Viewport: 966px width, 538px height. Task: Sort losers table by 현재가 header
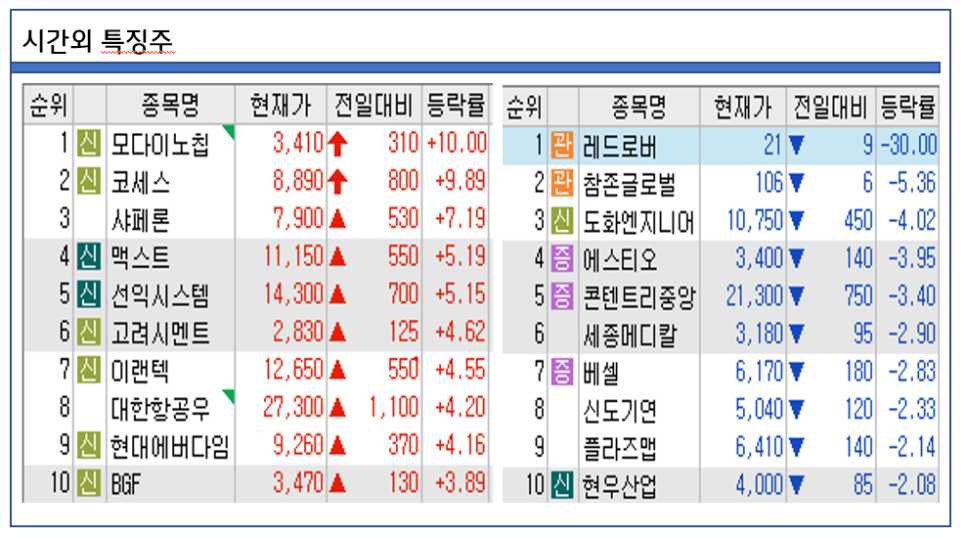[x=742, y=107]
